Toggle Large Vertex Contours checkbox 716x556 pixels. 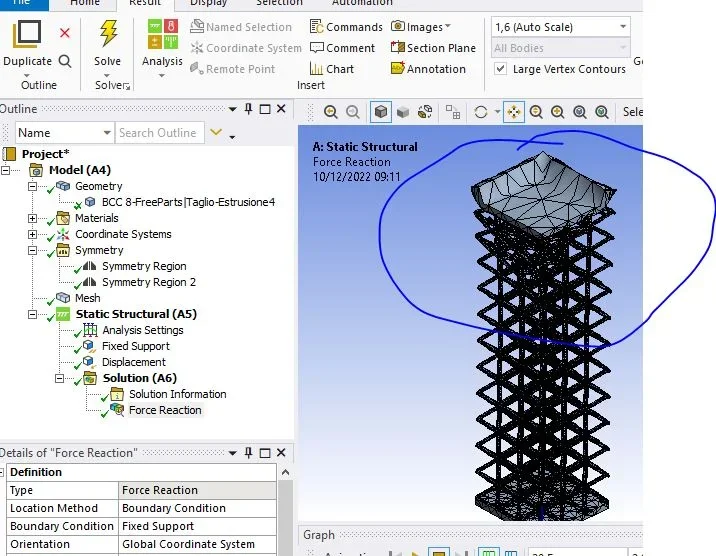click(x=500, y=69)
